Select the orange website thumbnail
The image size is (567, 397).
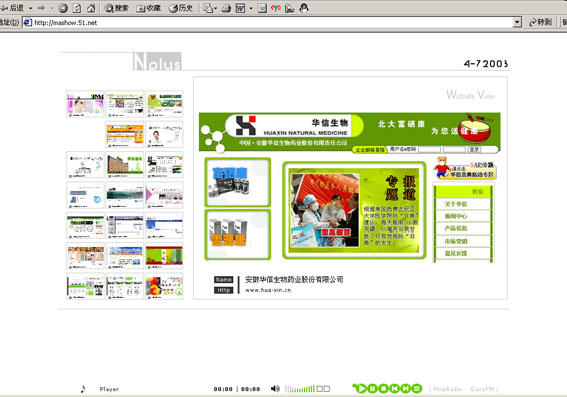pyautogui.click(x=125, y=134)
